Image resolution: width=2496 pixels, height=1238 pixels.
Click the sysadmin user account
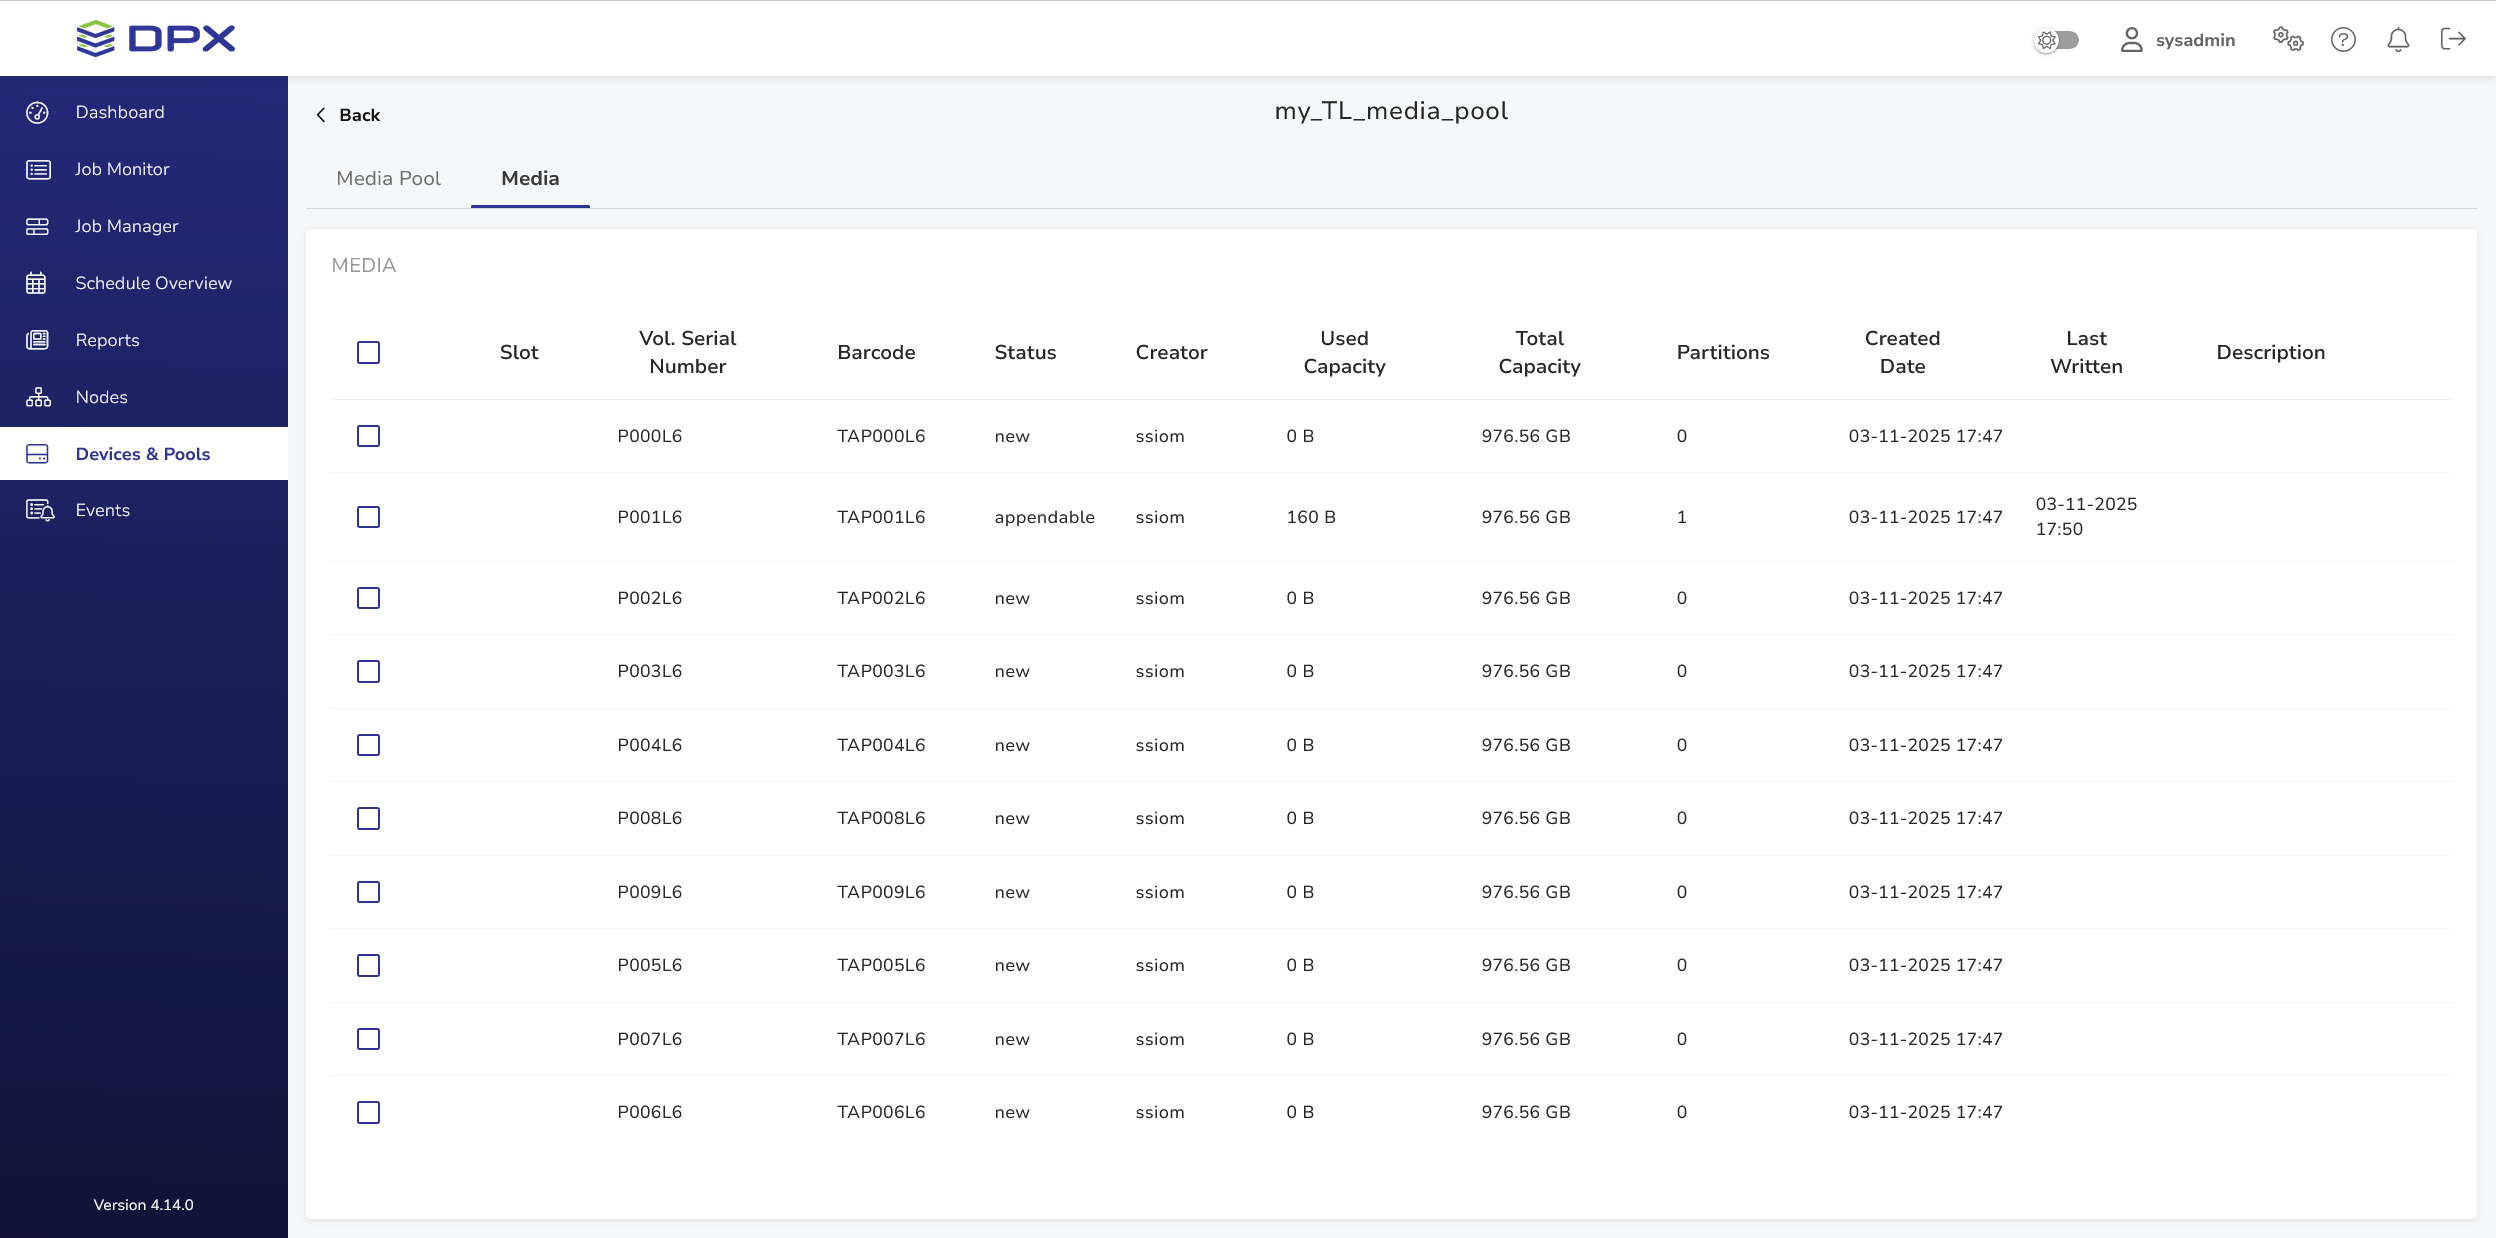[x=2178, y=40]
